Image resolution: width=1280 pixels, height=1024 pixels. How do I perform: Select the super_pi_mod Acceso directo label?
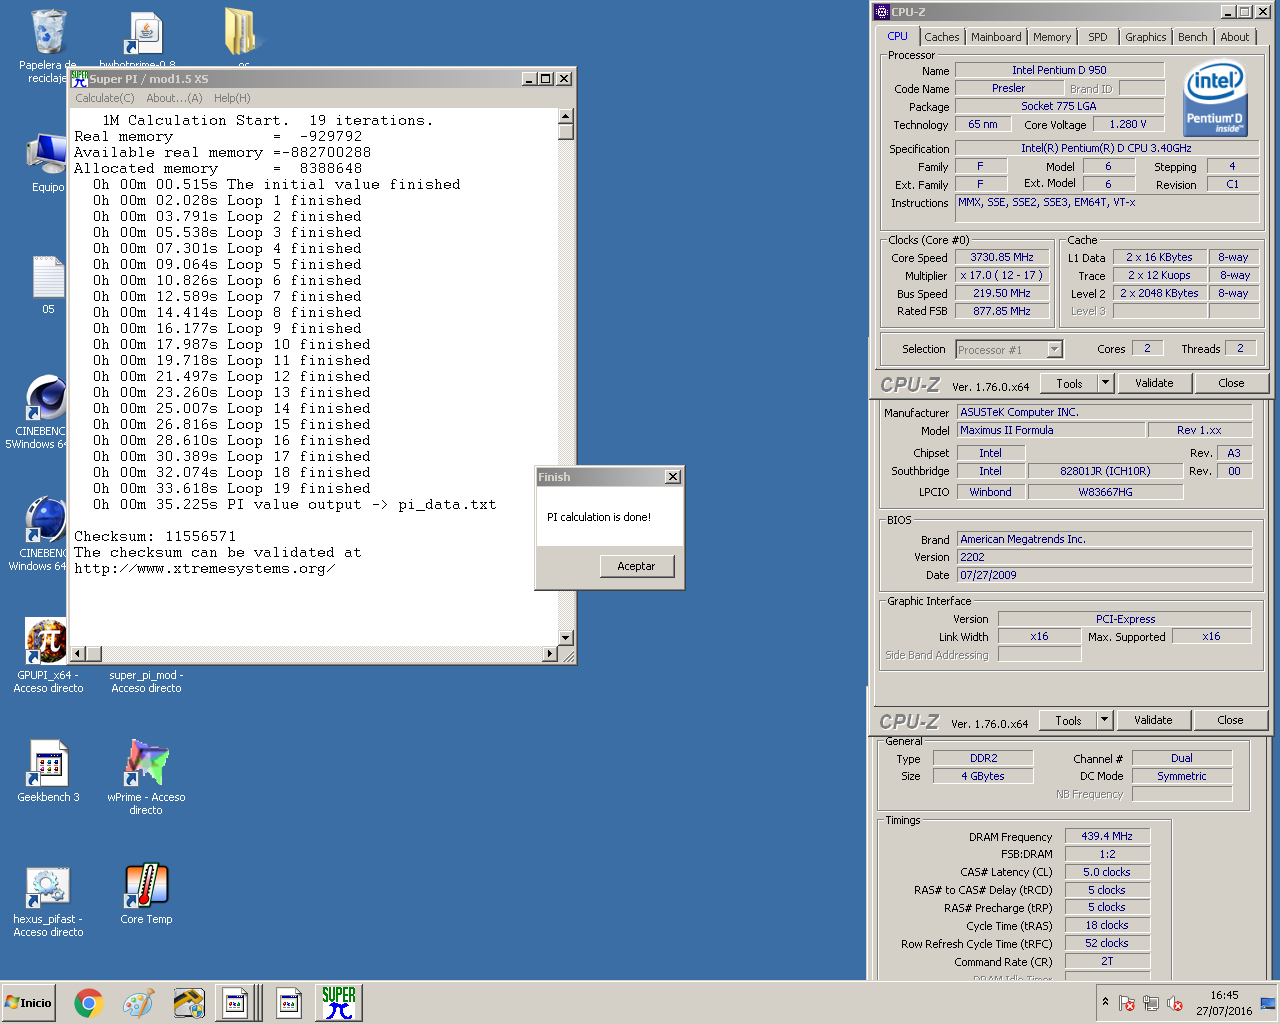pos(146,682)
